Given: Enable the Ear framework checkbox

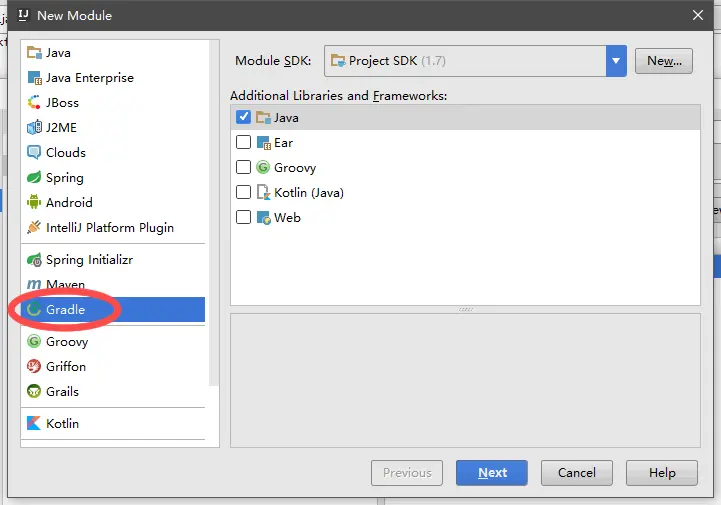Looking at the screenshot, I should click(x=243, y=142).
